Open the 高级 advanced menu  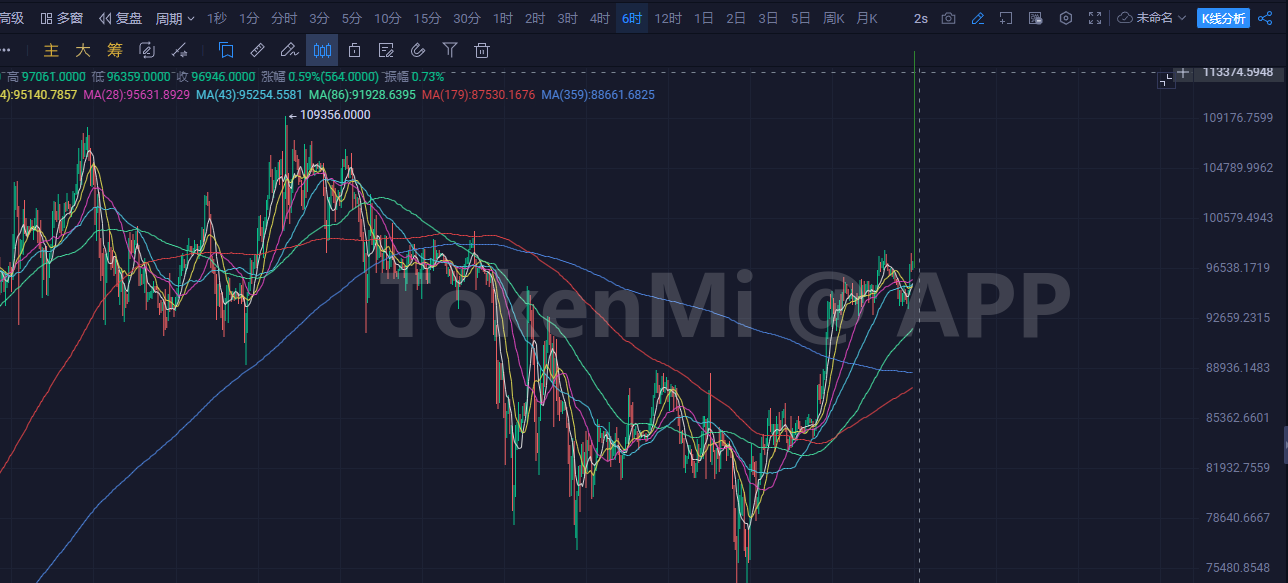click(12, 18)
